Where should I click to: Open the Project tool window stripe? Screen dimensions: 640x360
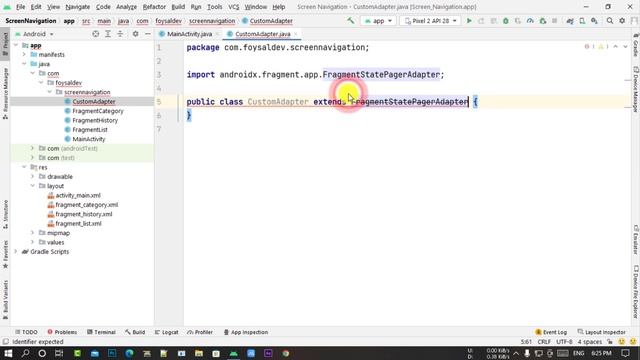(5, 45)
